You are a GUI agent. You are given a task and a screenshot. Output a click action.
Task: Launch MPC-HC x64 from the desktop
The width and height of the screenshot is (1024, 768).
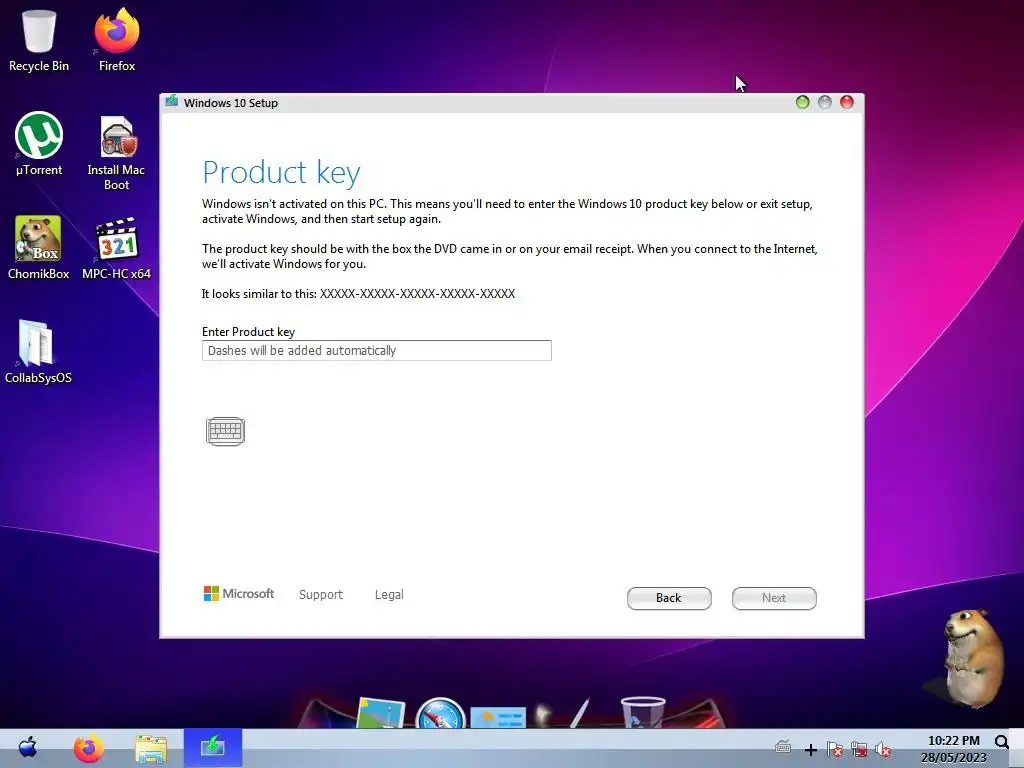click(x=116, y=248)
